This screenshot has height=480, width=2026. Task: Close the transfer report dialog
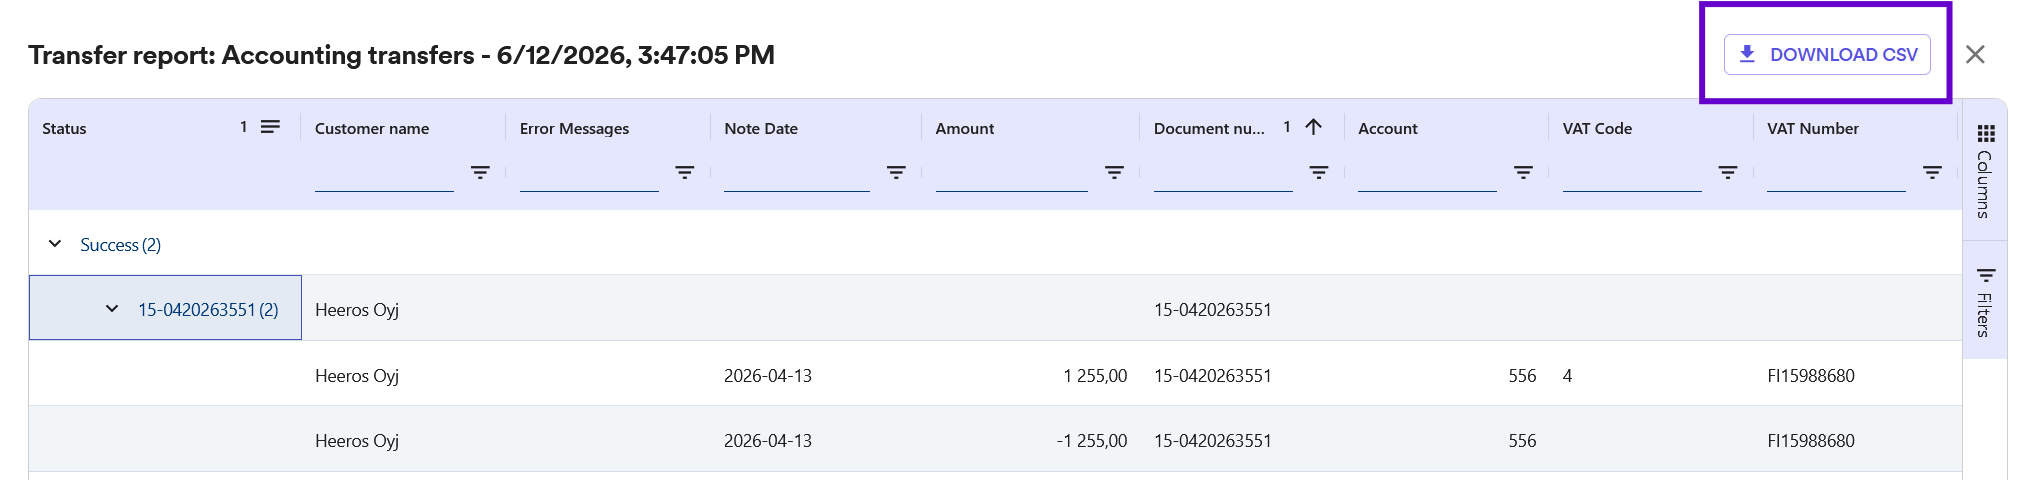(1975, 54)
